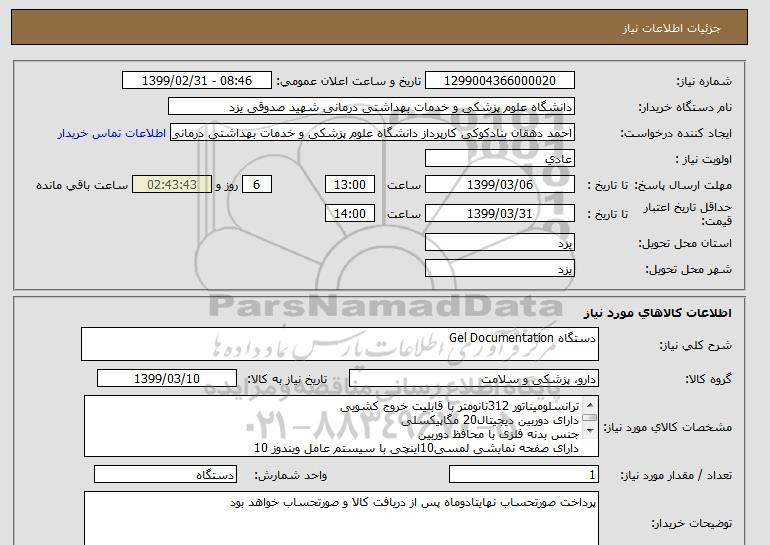The width and height of the screenshot is (770, 545).
Task: Select the 10 inch touchscreen Windows 10 line
Action: pos(416,448)
